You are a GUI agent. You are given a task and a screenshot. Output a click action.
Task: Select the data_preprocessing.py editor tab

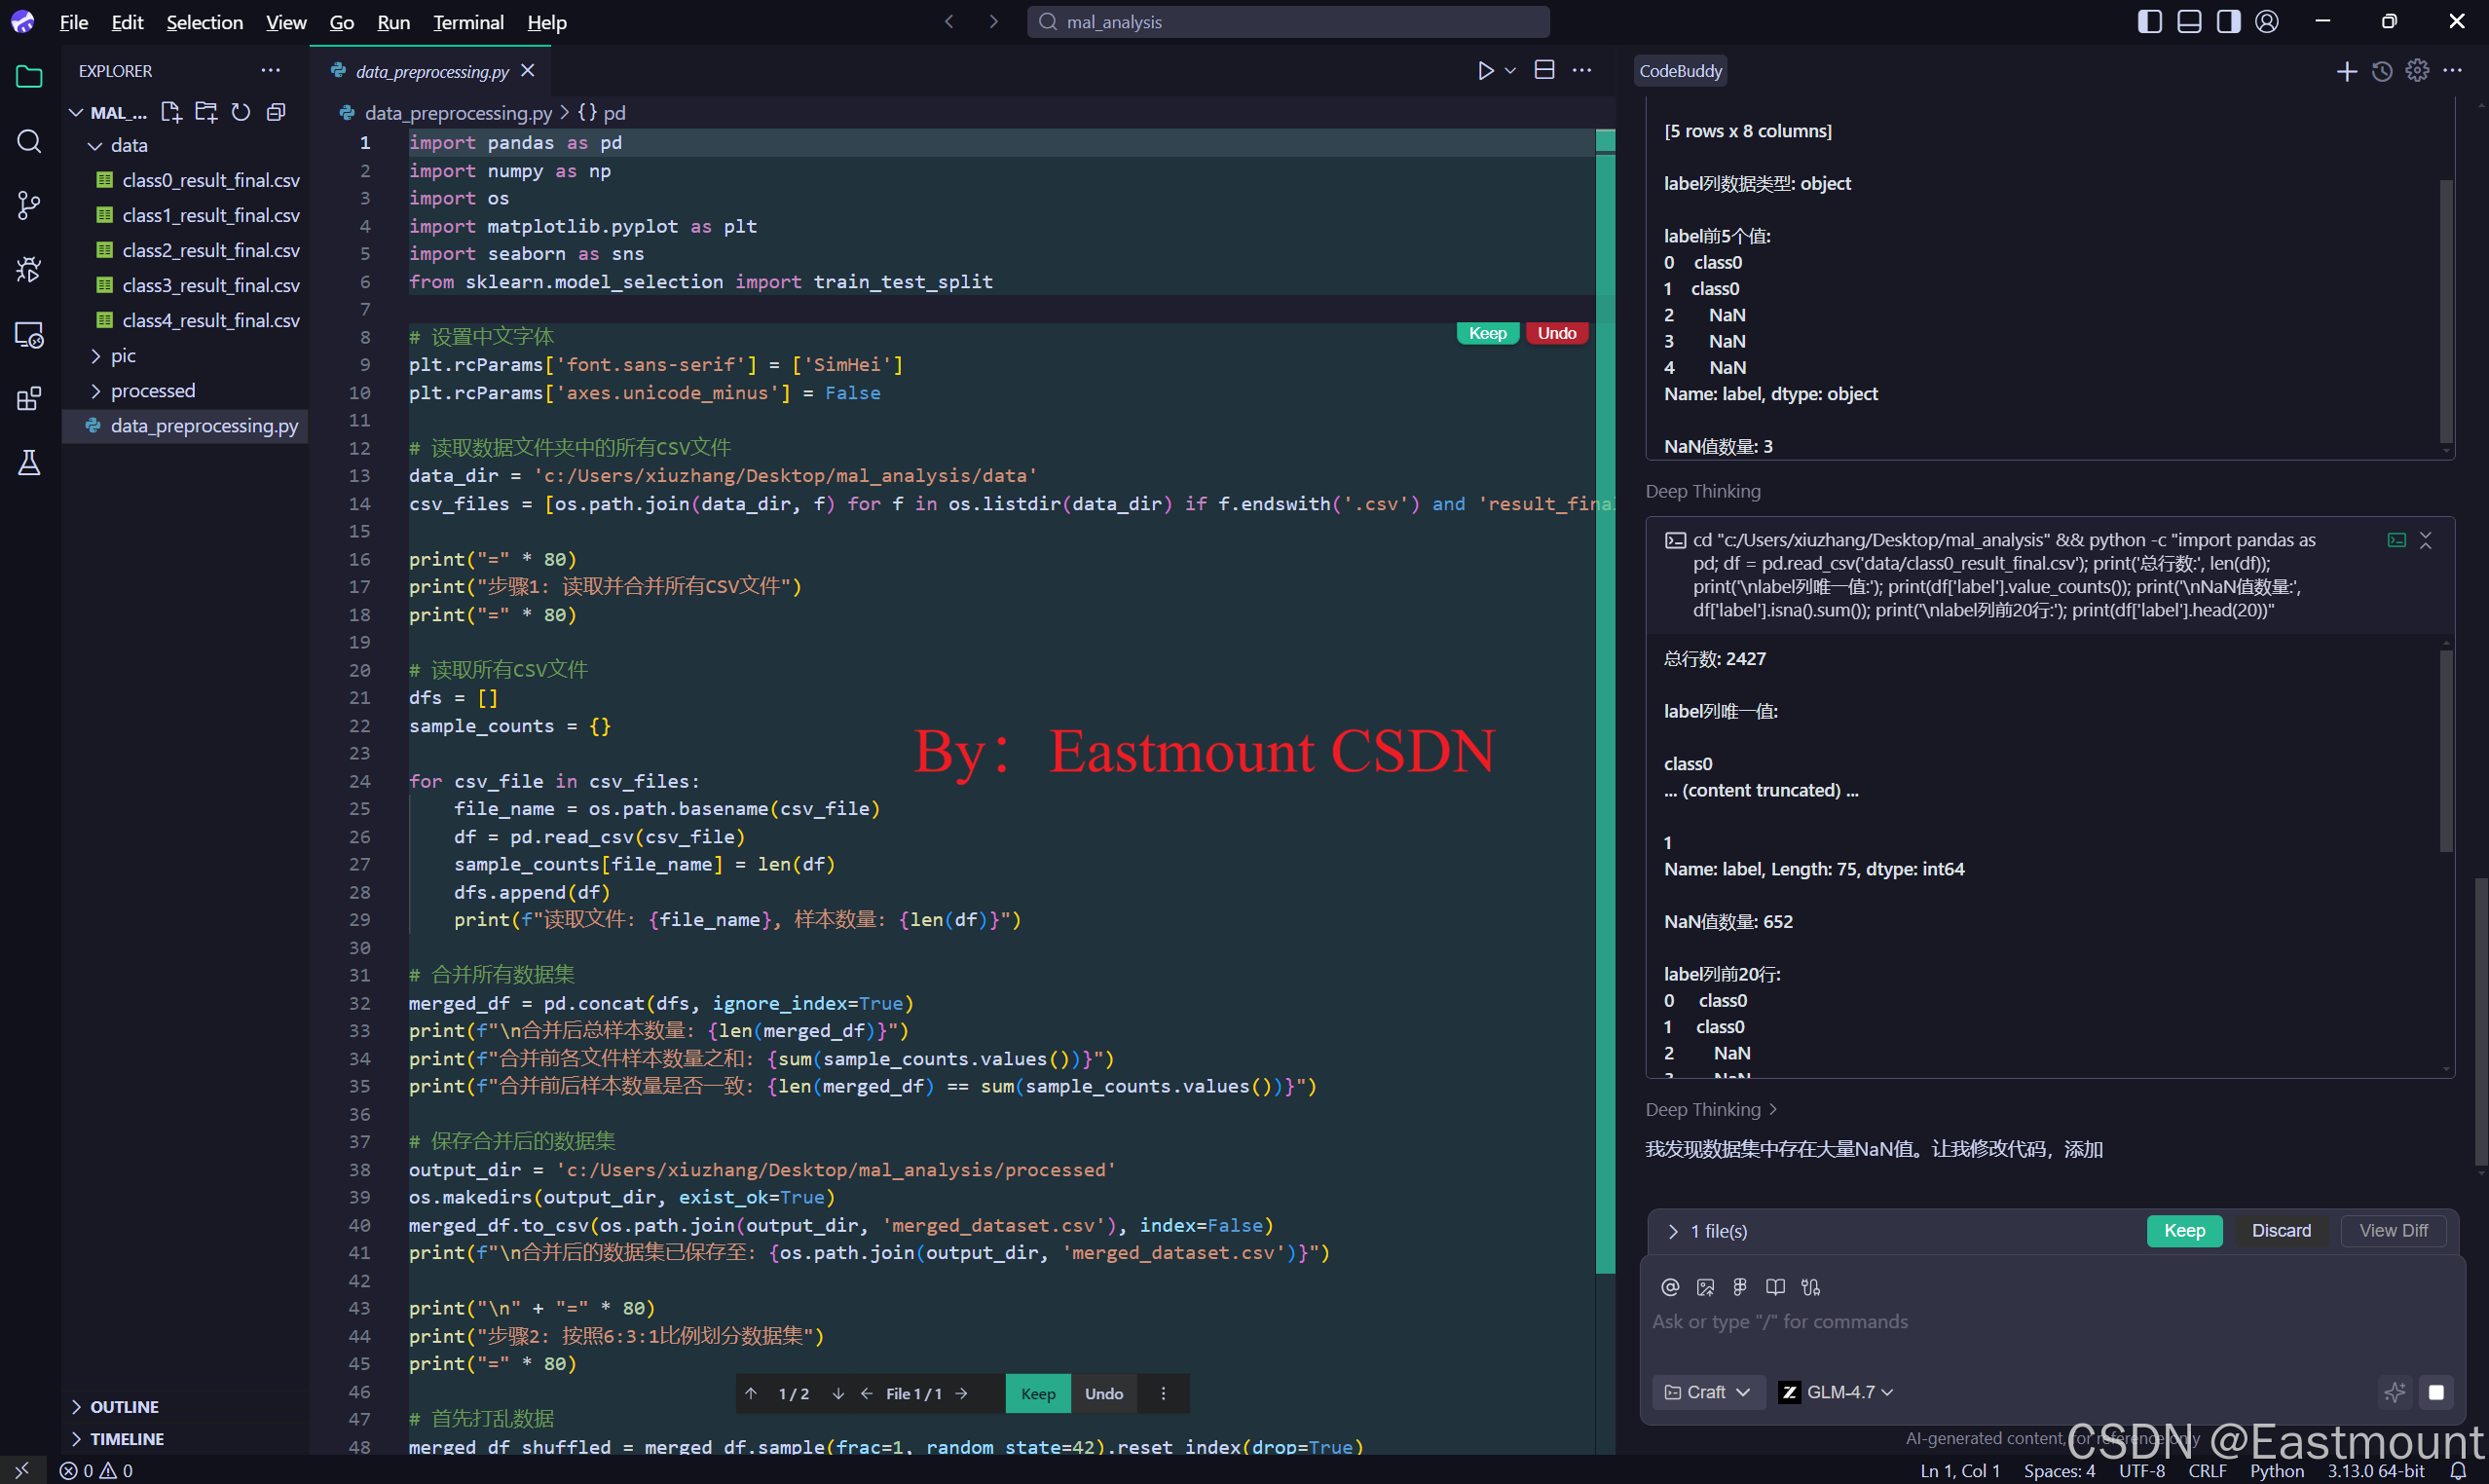432,71
